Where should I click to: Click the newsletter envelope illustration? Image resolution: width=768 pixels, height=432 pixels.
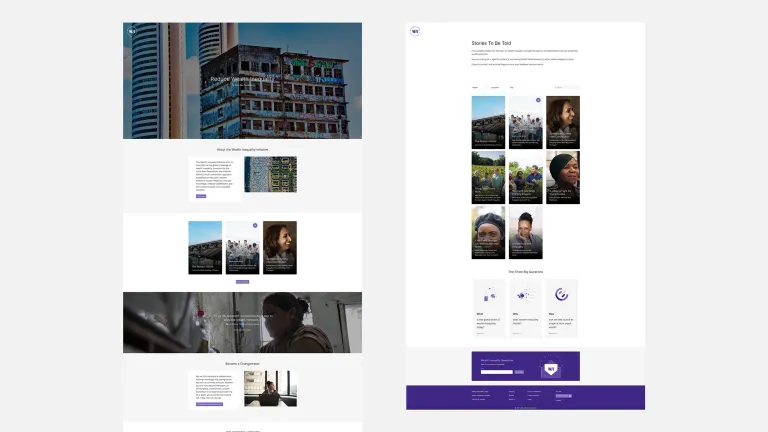coord(551,367)
